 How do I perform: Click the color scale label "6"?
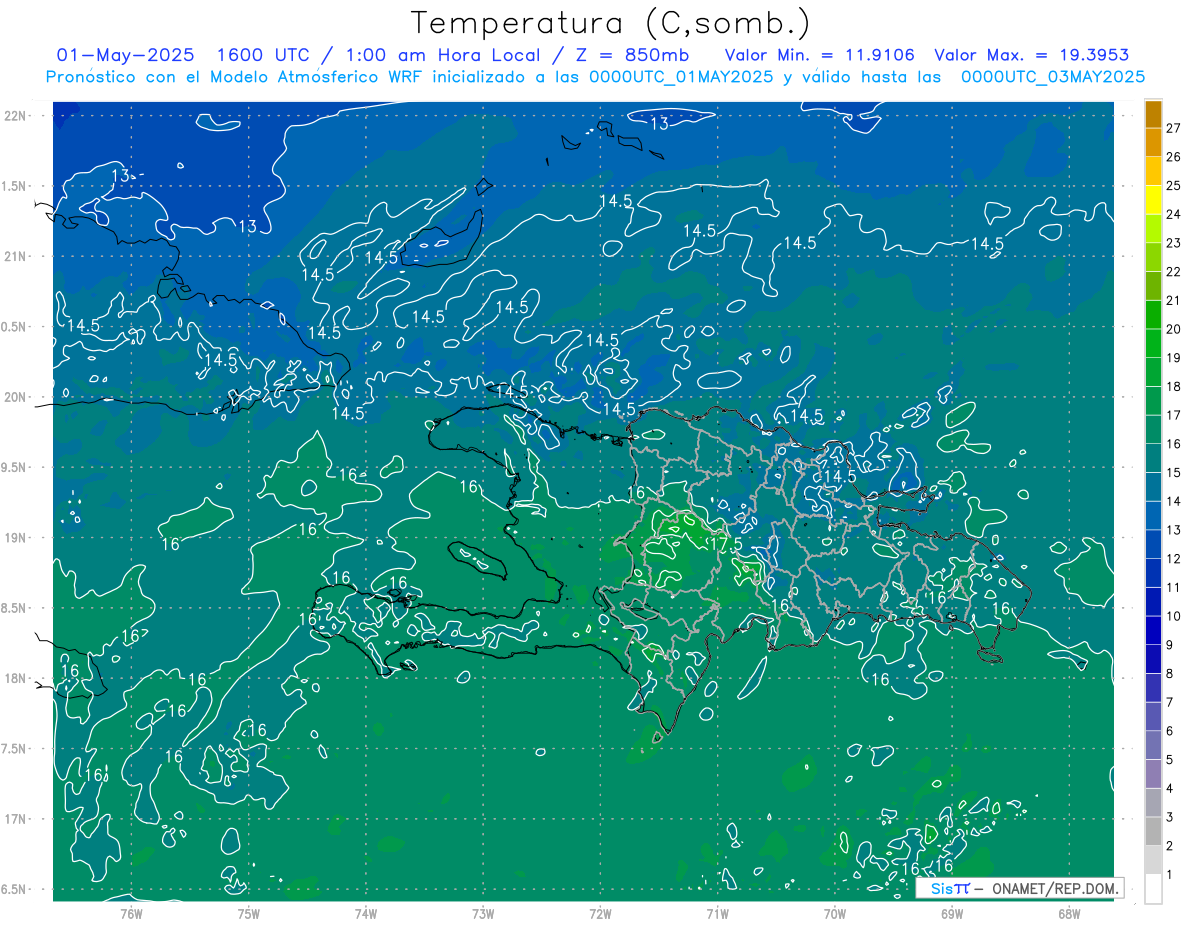pyautogui.click(x=1170, y=731)
